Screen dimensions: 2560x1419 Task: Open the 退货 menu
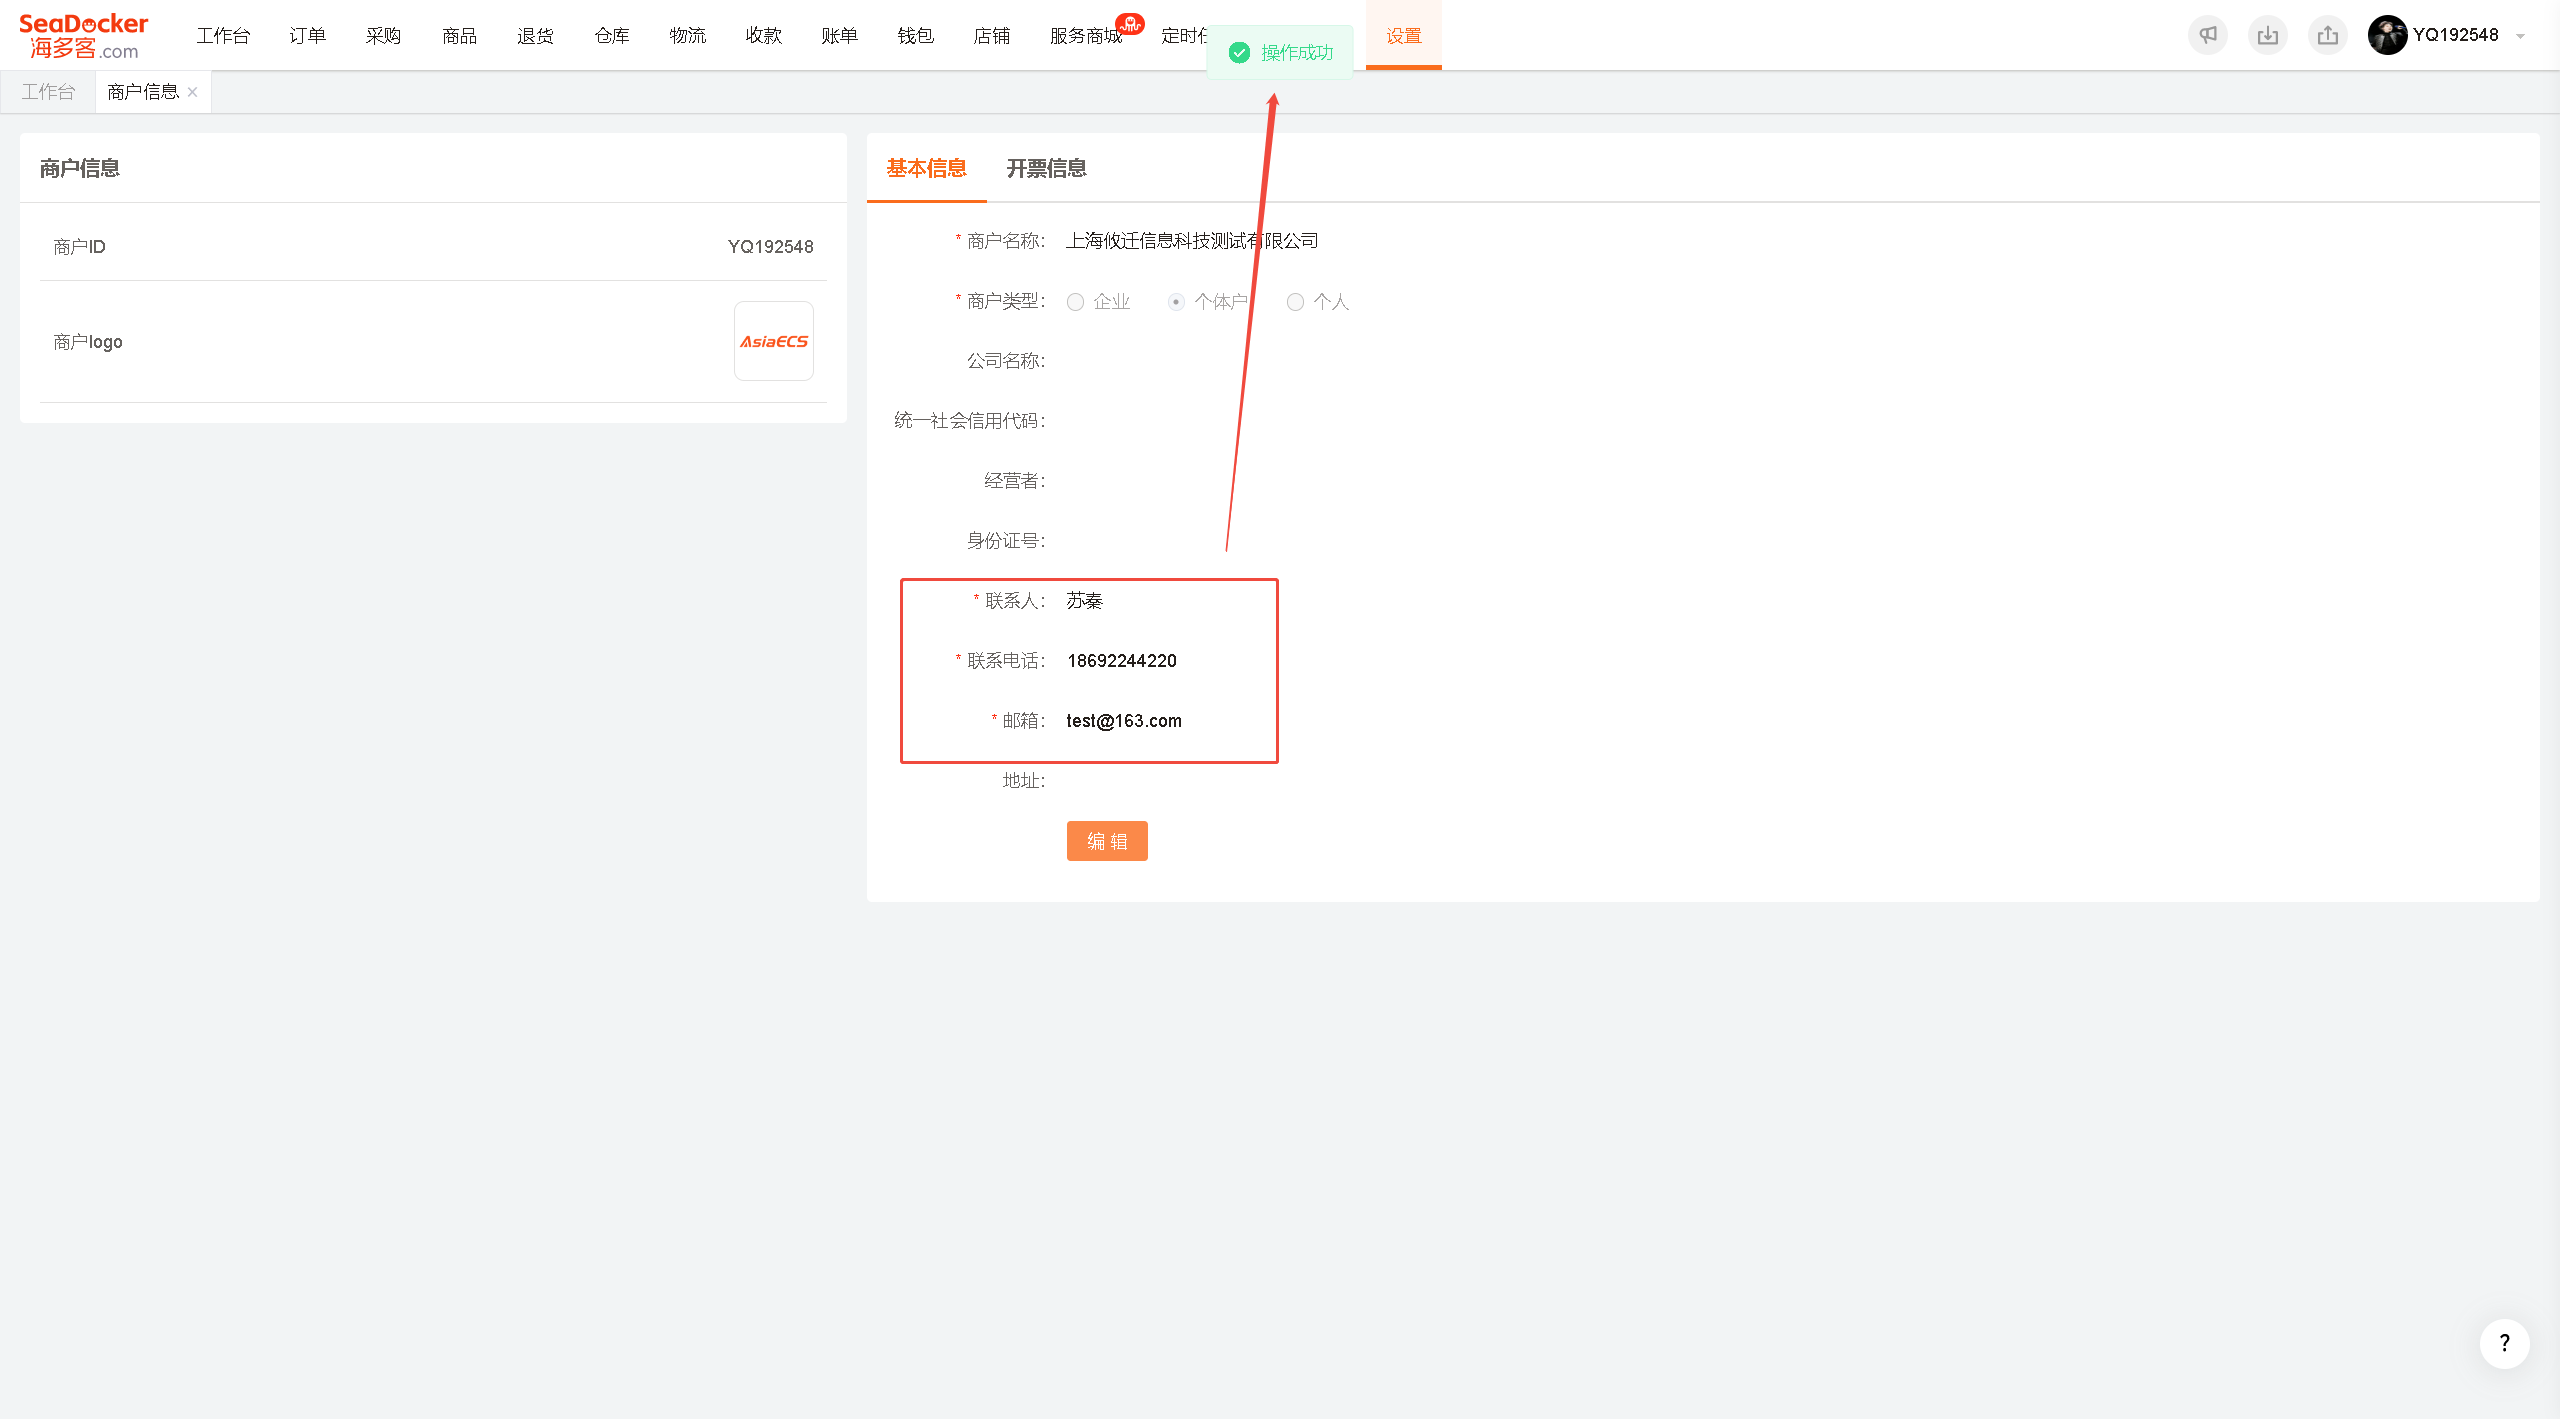[x=535, y=36]
